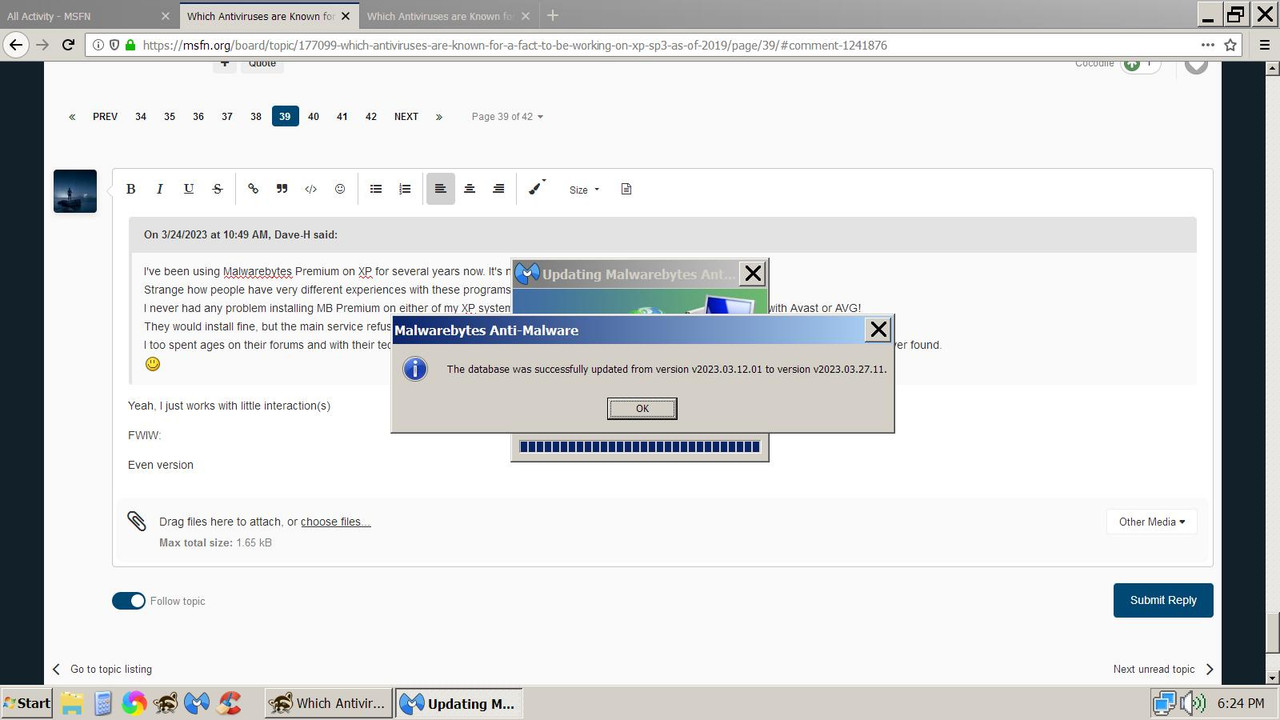The image size is (1280, 720).
Task: Click the browser address bar URL
Action: tap(515, 45)
